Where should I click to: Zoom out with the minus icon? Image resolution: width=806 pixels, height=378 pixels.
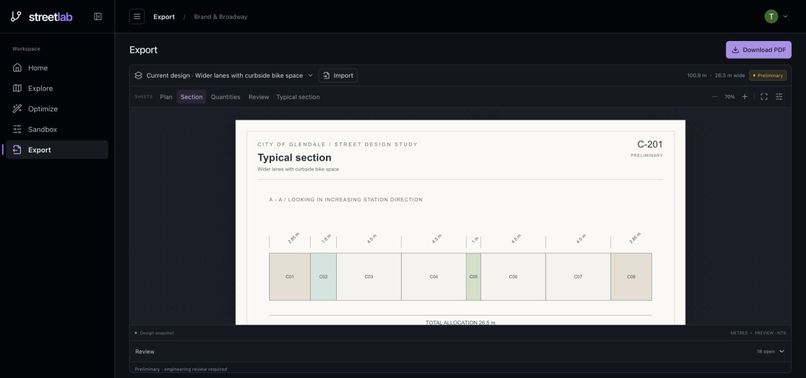coord(715,97)
